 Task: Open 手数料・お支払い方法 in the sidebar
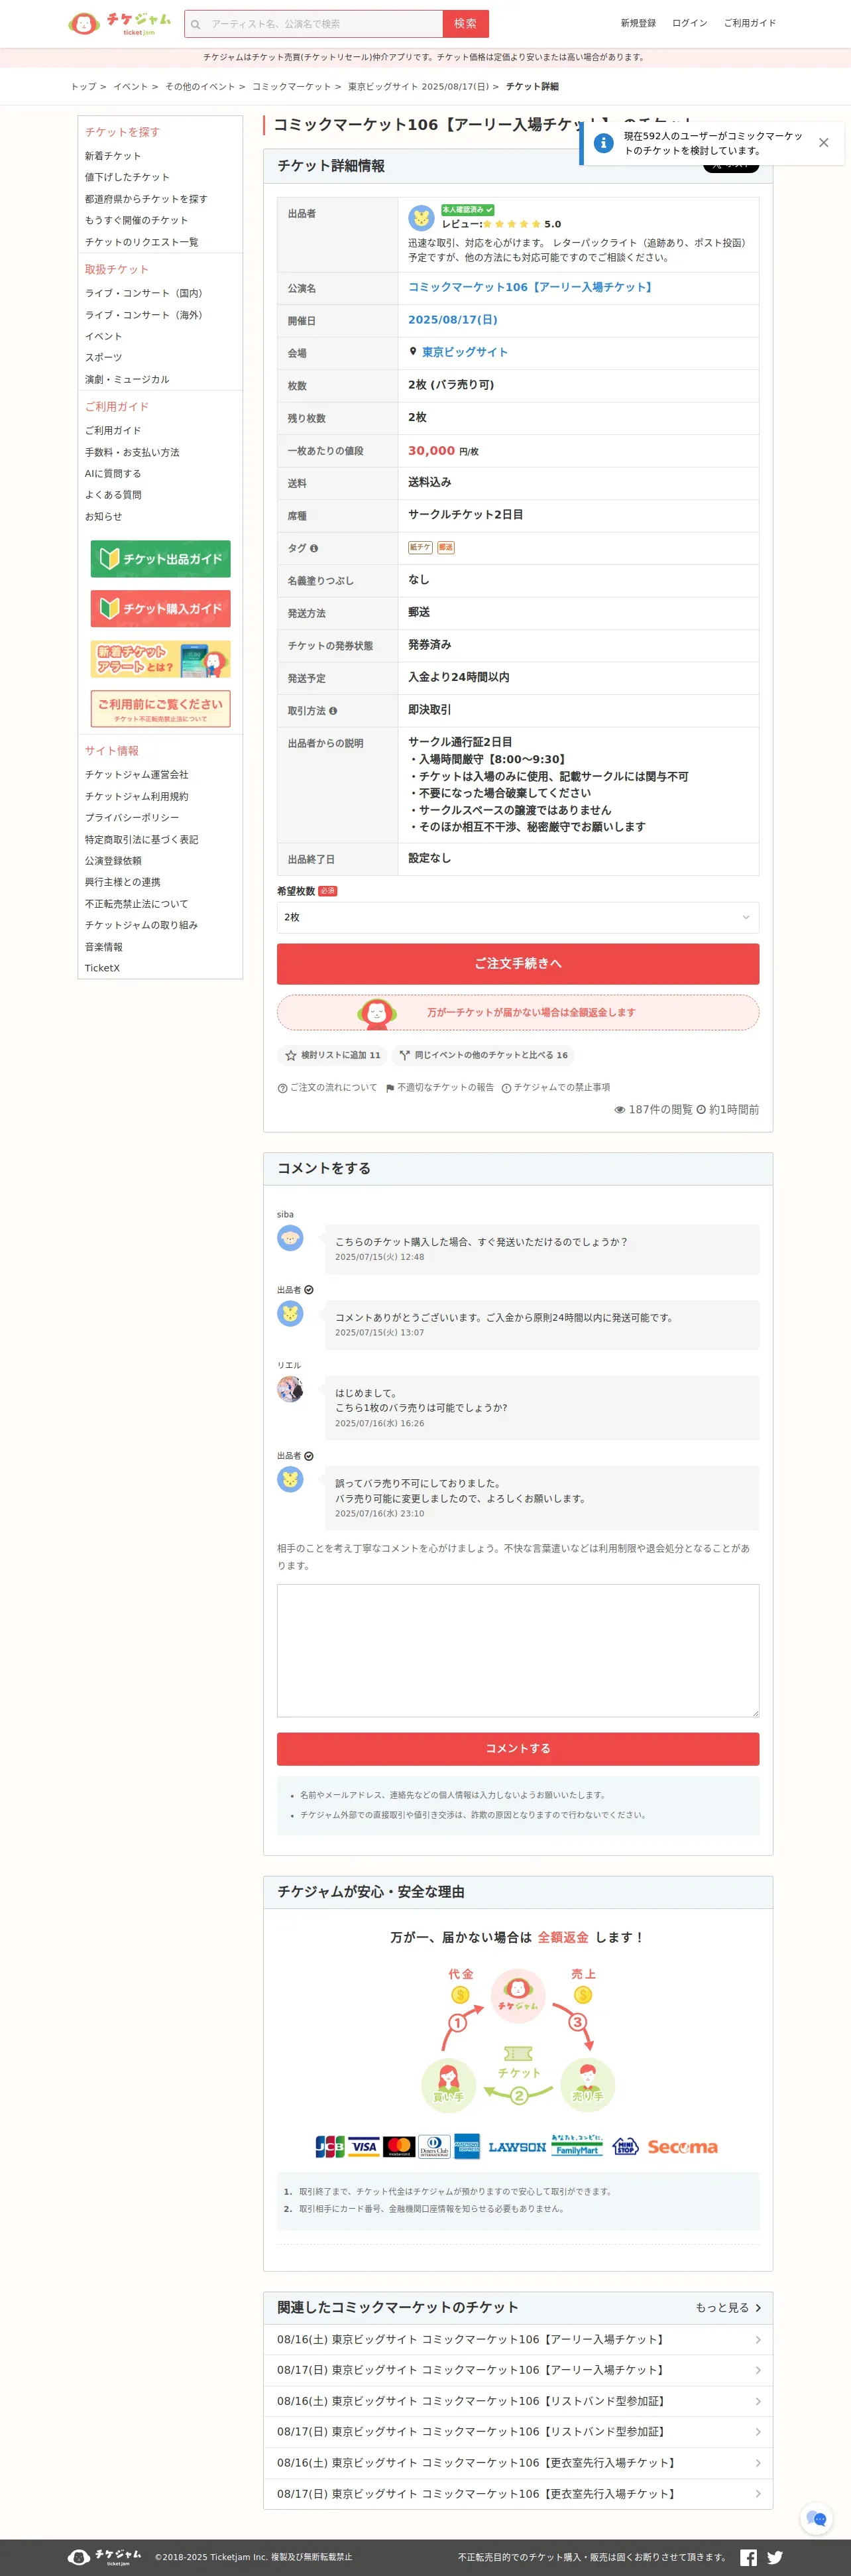[132, 452]
